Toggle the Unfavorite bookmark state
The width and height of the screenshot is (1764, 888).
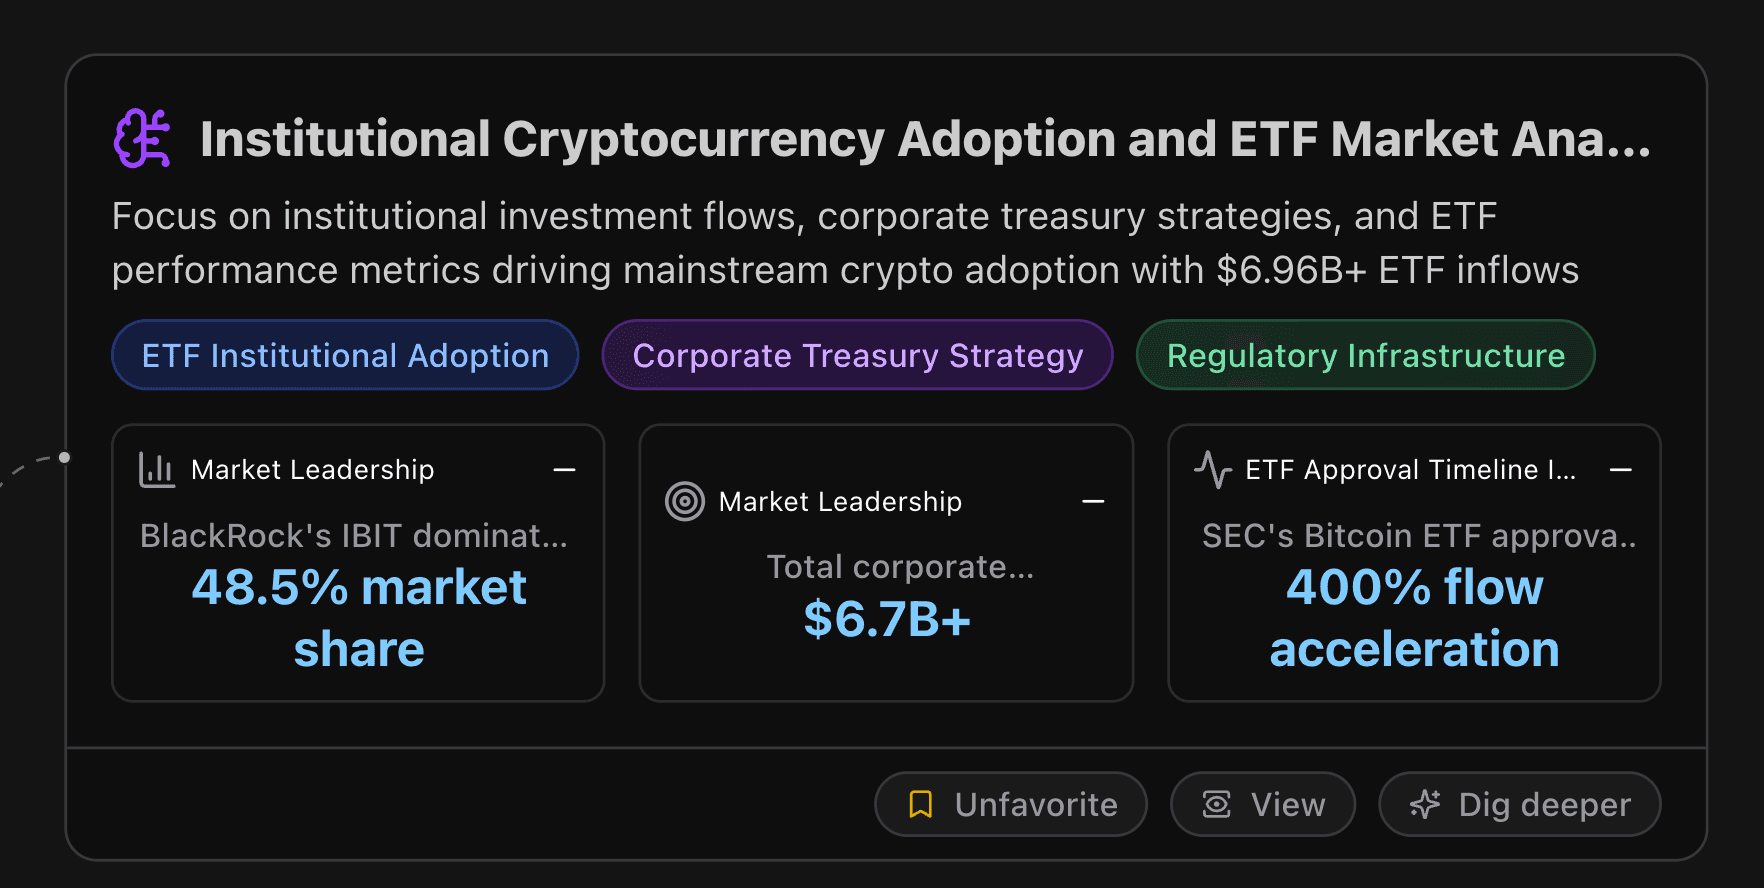[1010, 804]
